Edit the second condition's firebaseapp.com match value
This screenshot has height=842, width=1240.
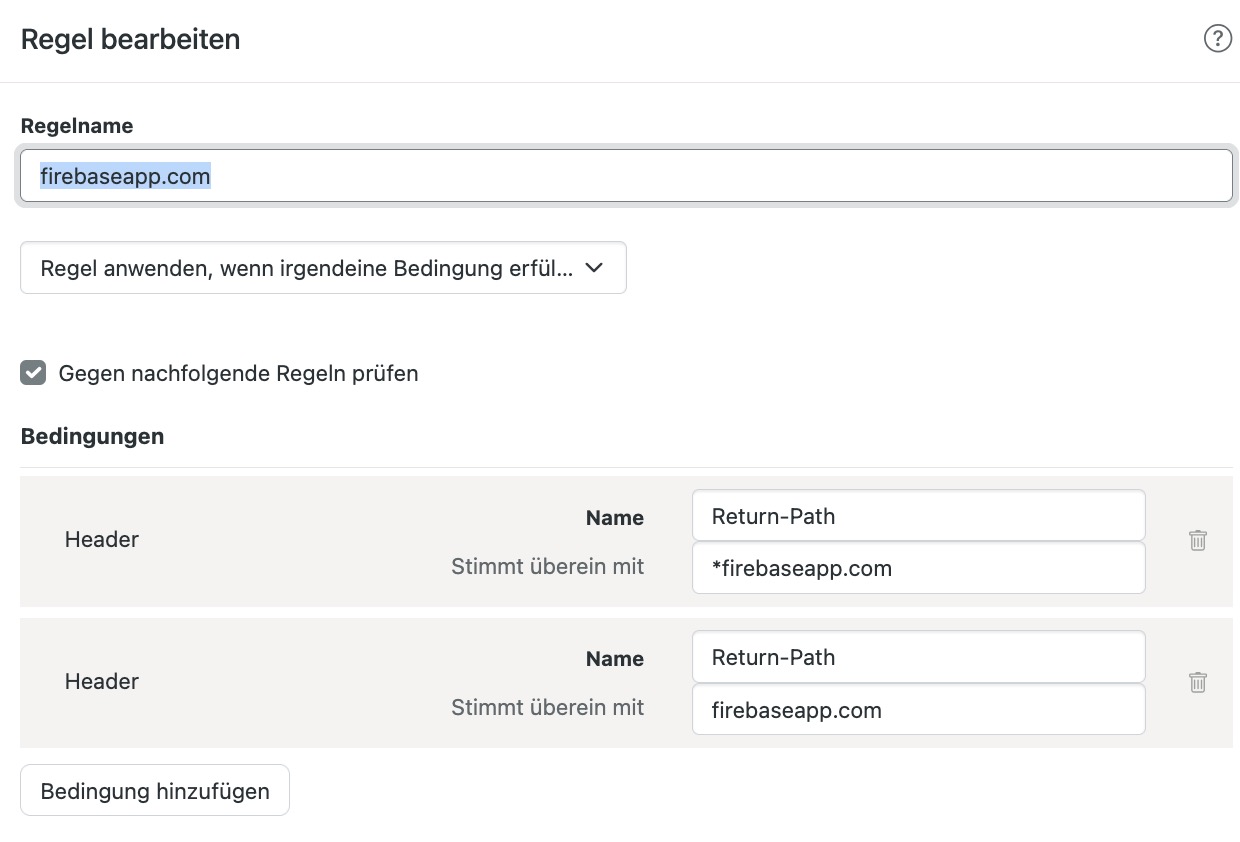coord(918,710)
